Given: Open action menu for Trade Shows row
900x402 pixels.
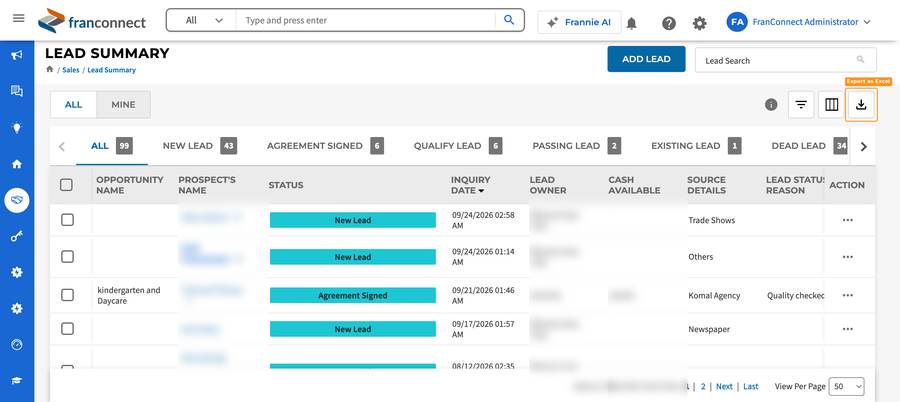Looking at the screenshot, I should tap(848, 220).
